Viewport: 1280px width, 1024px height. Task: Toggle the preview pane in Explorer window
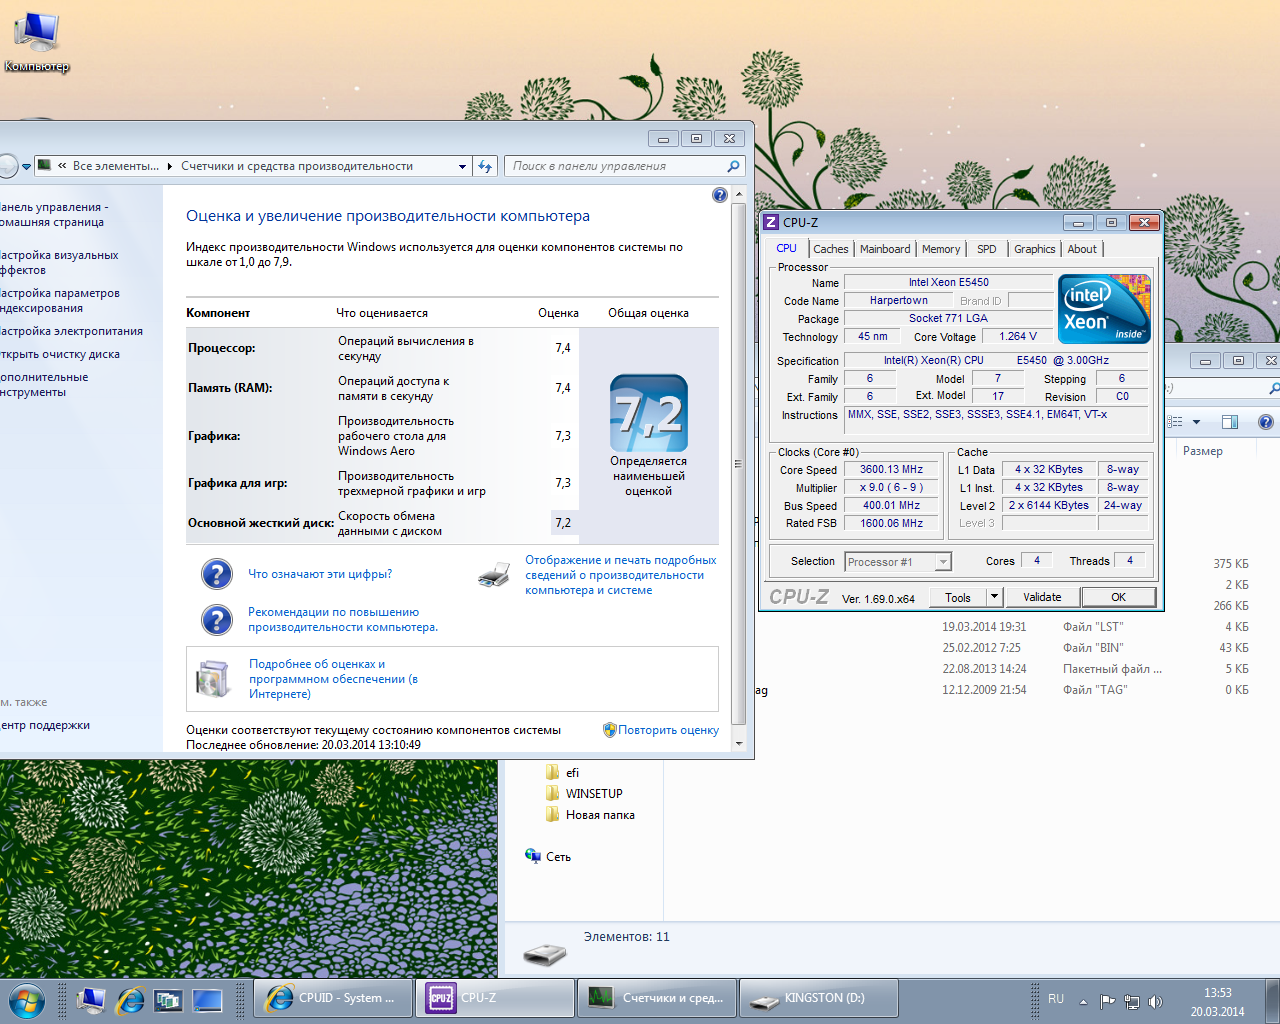point(1230,422)
